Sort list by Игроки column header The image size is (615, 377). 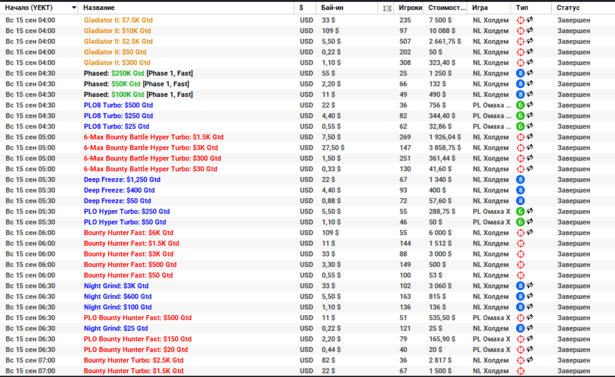point(410,8)
